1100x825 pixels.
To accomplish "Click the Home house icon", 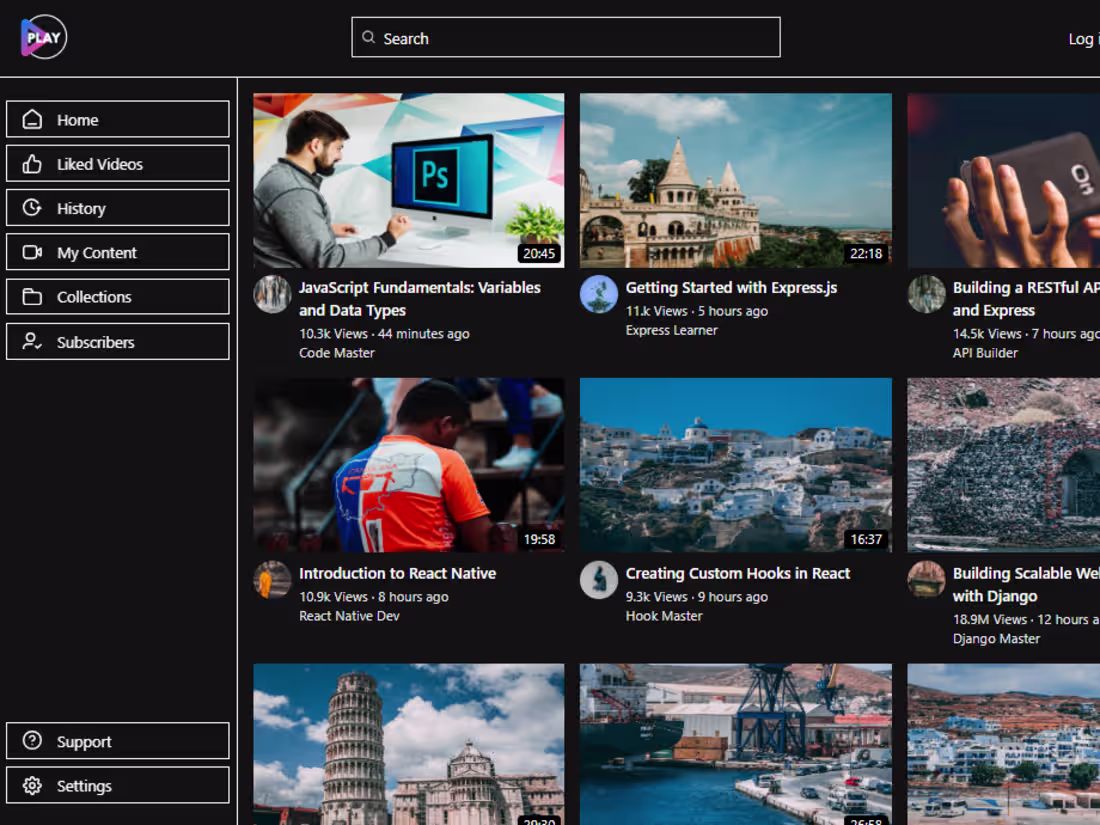I will click(x=32, y=119).
